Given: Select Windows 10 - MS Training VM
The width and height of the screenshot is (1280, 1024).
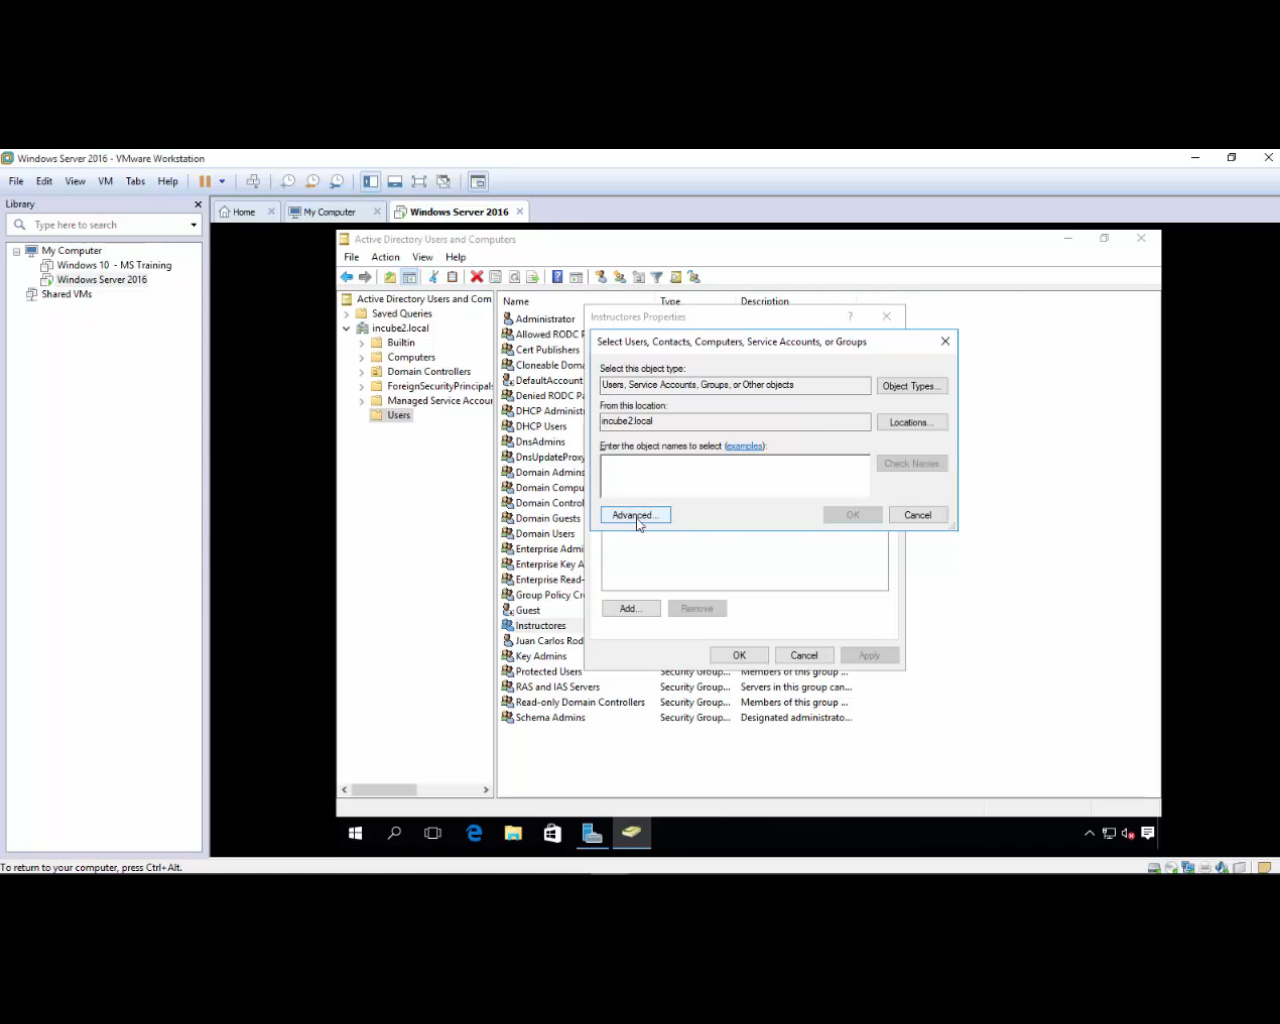Looking at the screenshot, I should click(114, 265).
